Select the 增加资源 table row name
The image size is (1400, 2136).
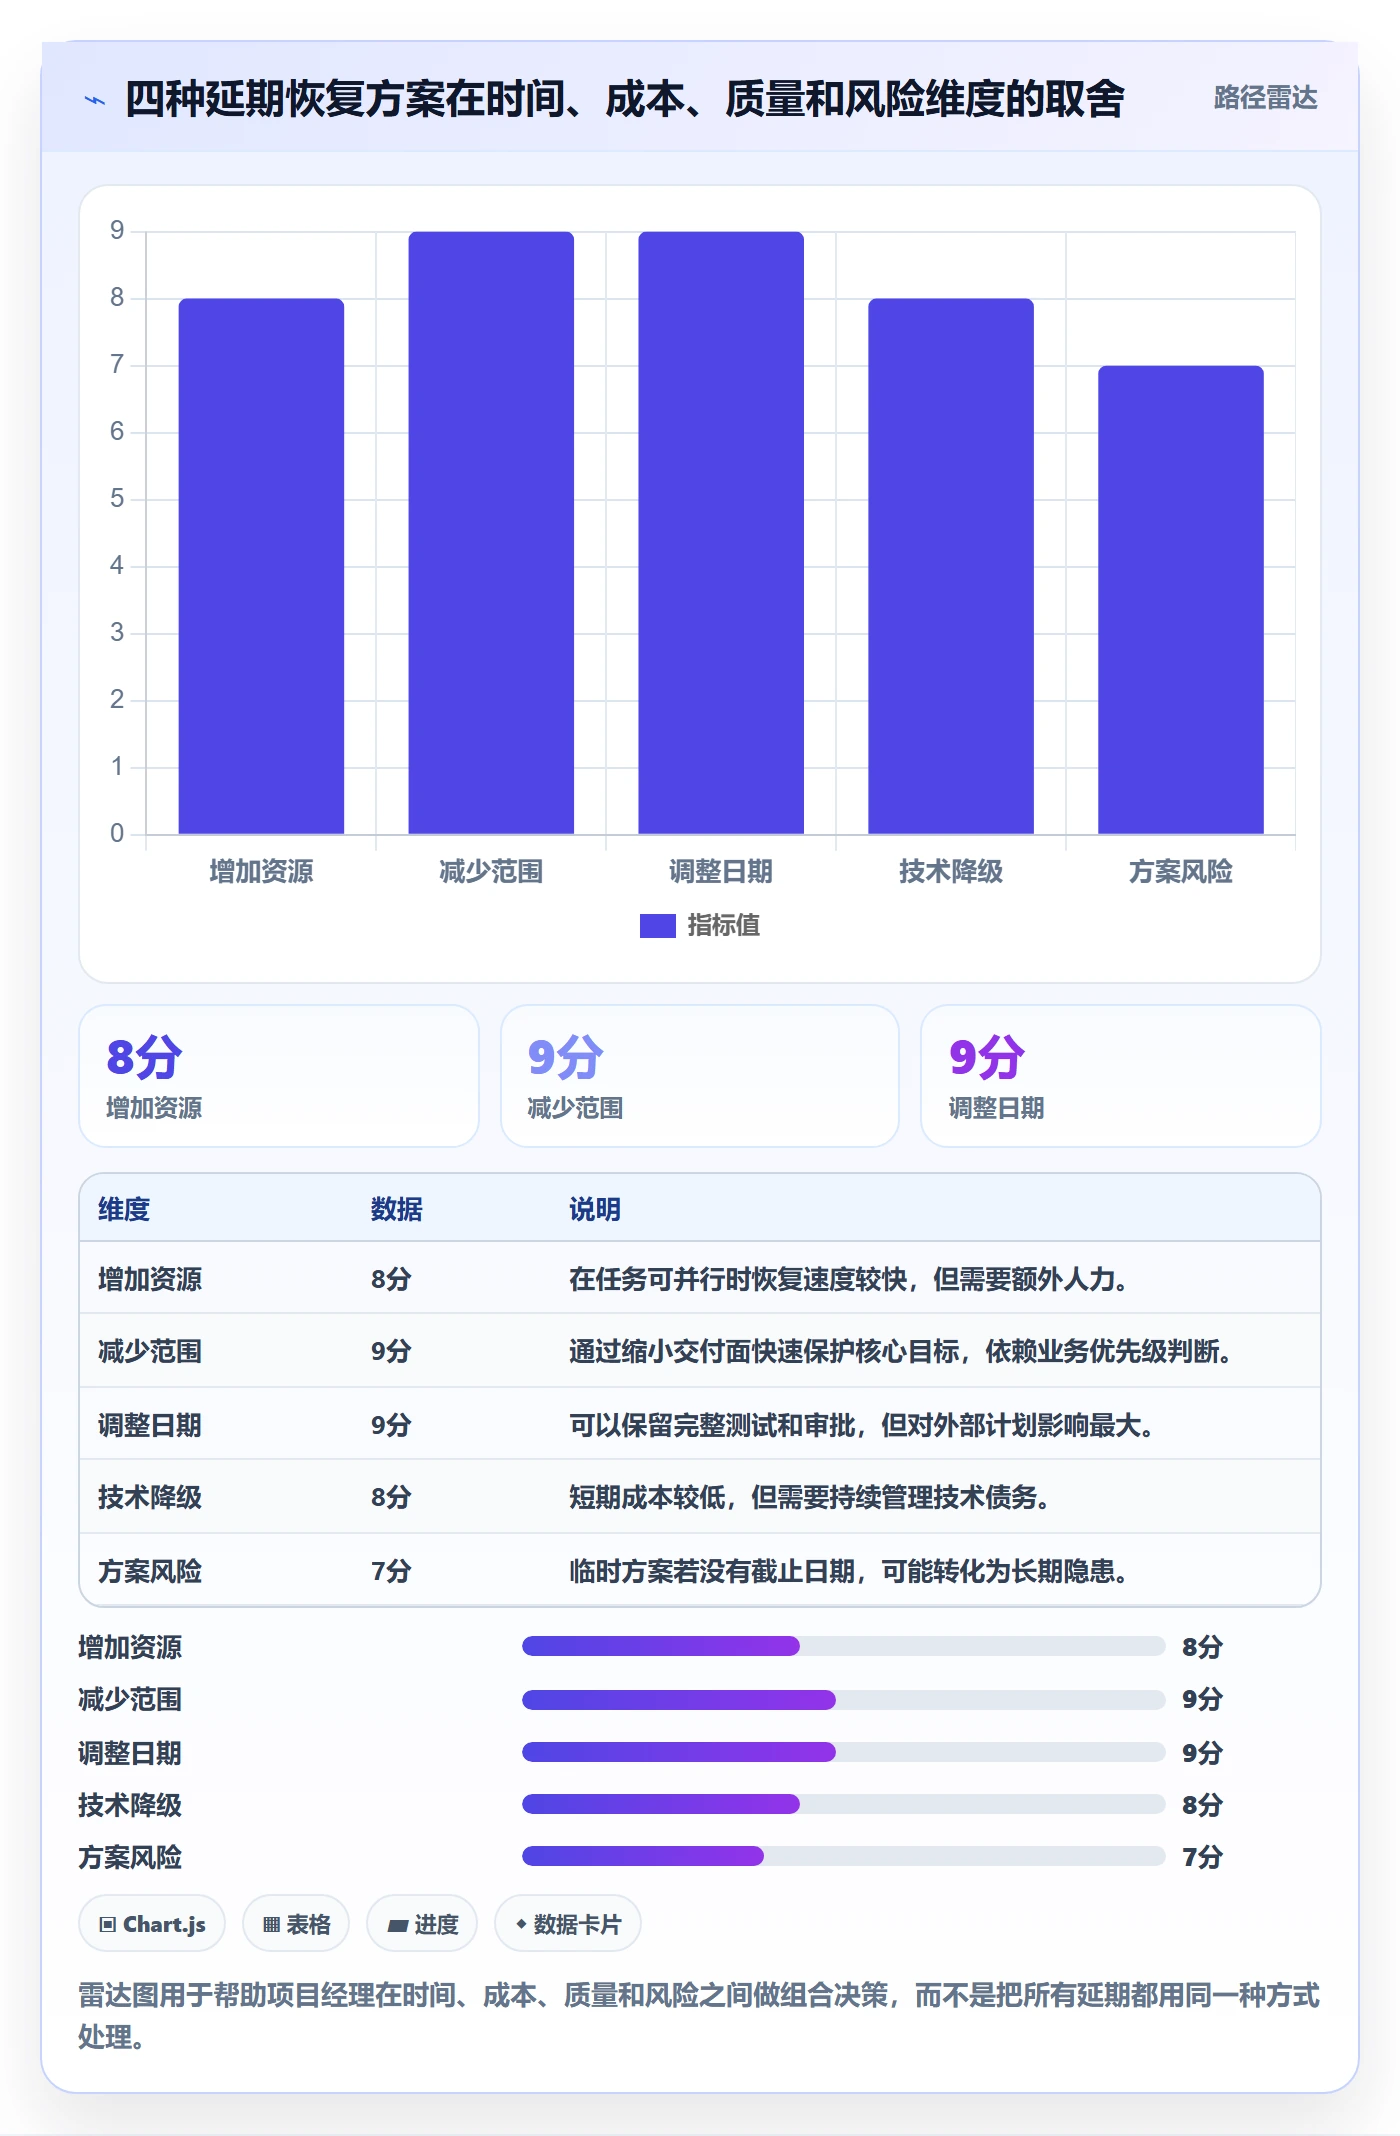150,1279
